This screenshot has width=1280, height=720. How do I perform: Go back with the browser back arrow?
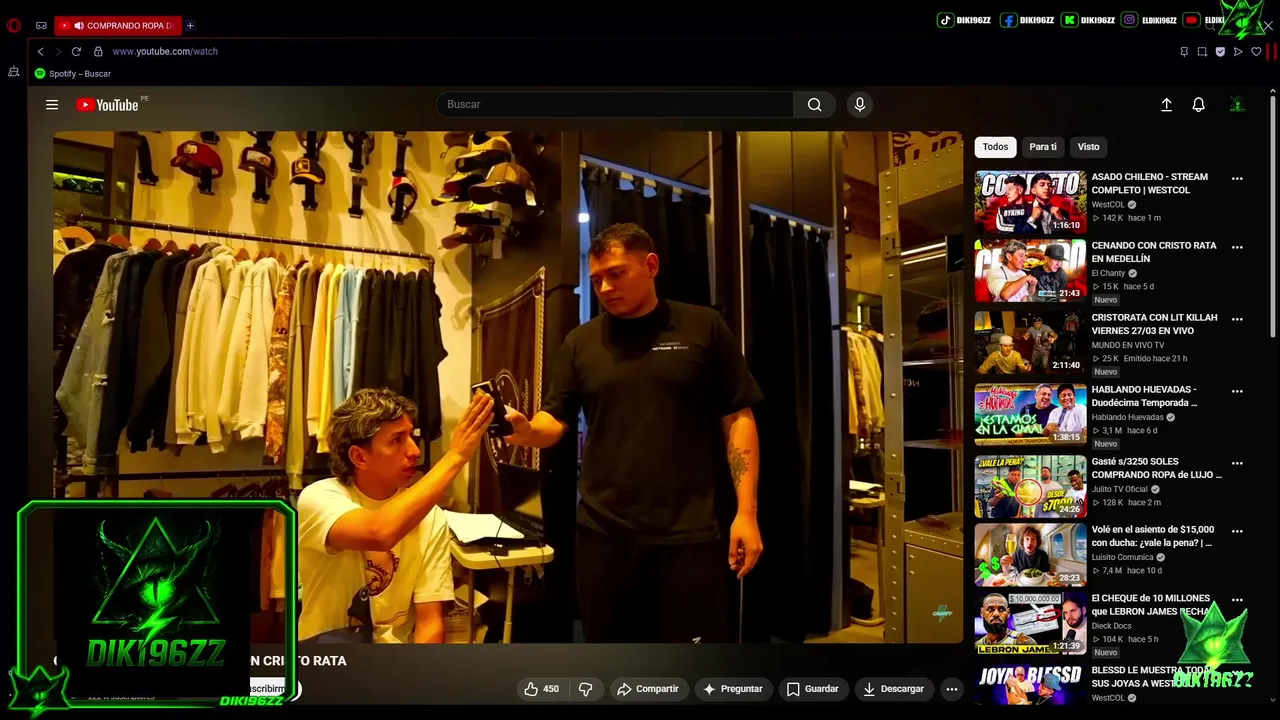(x=40, y=51)
